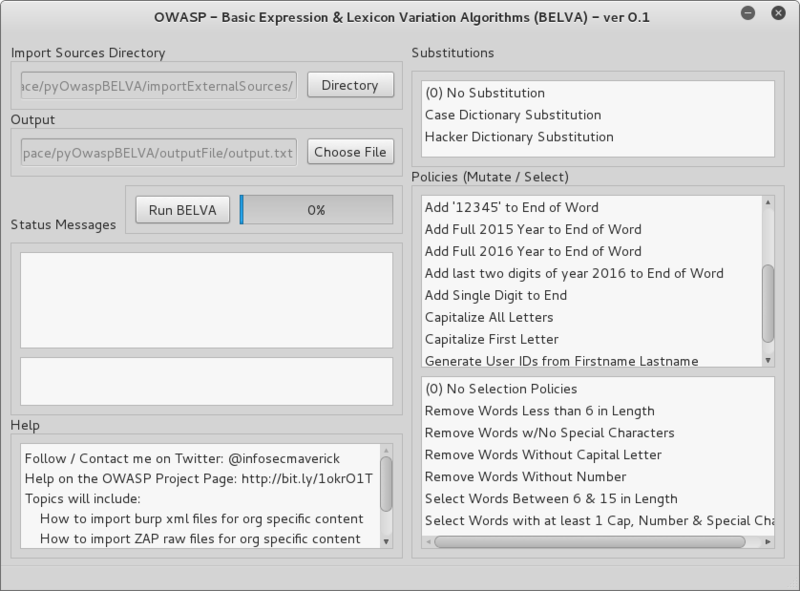Pick Add Single Digit to End policy

click(x=495, y=295)
